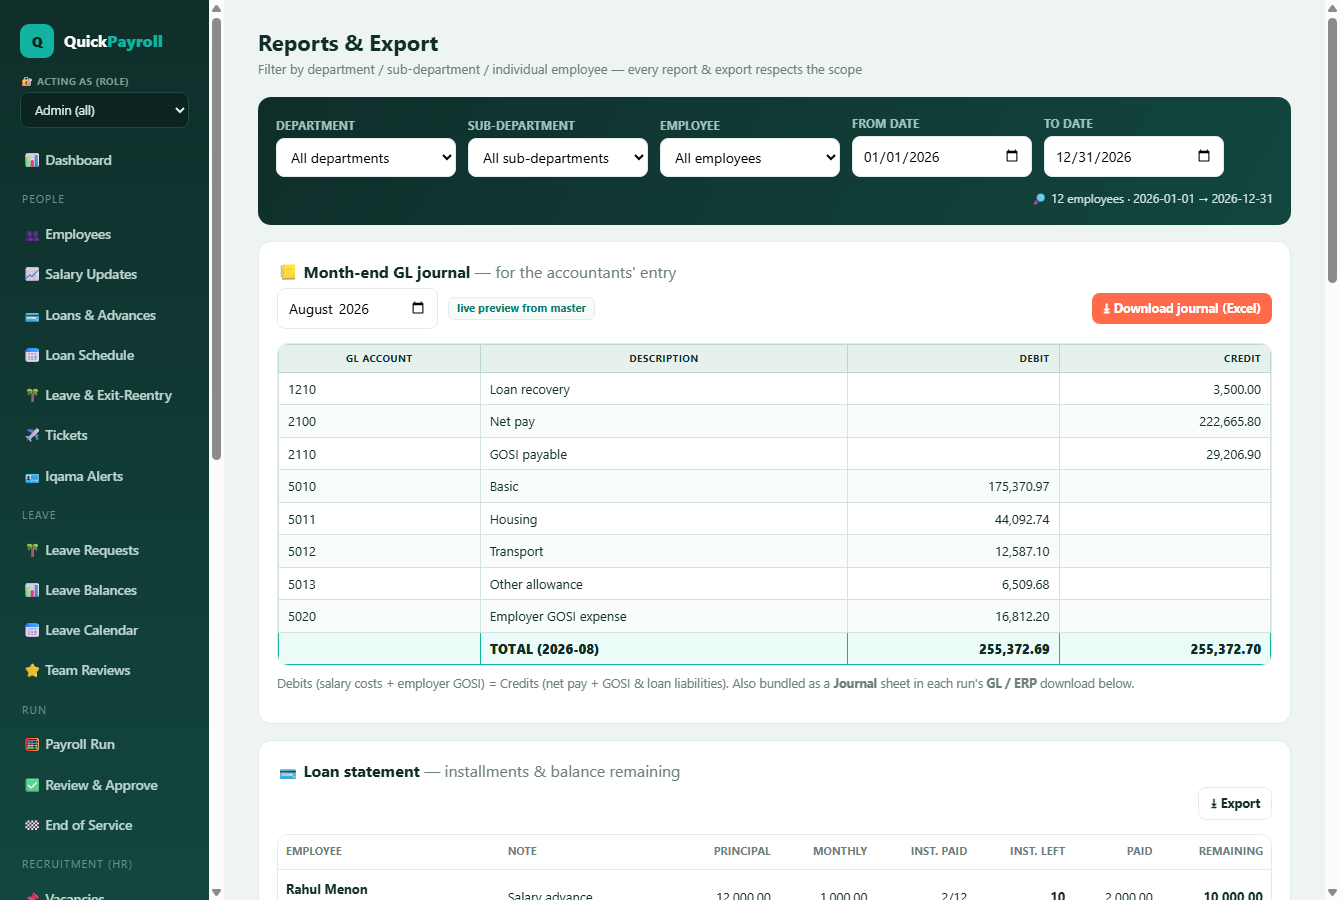
Task: Open the Employee filter dropdown
Action: click(x=750, y=158)
